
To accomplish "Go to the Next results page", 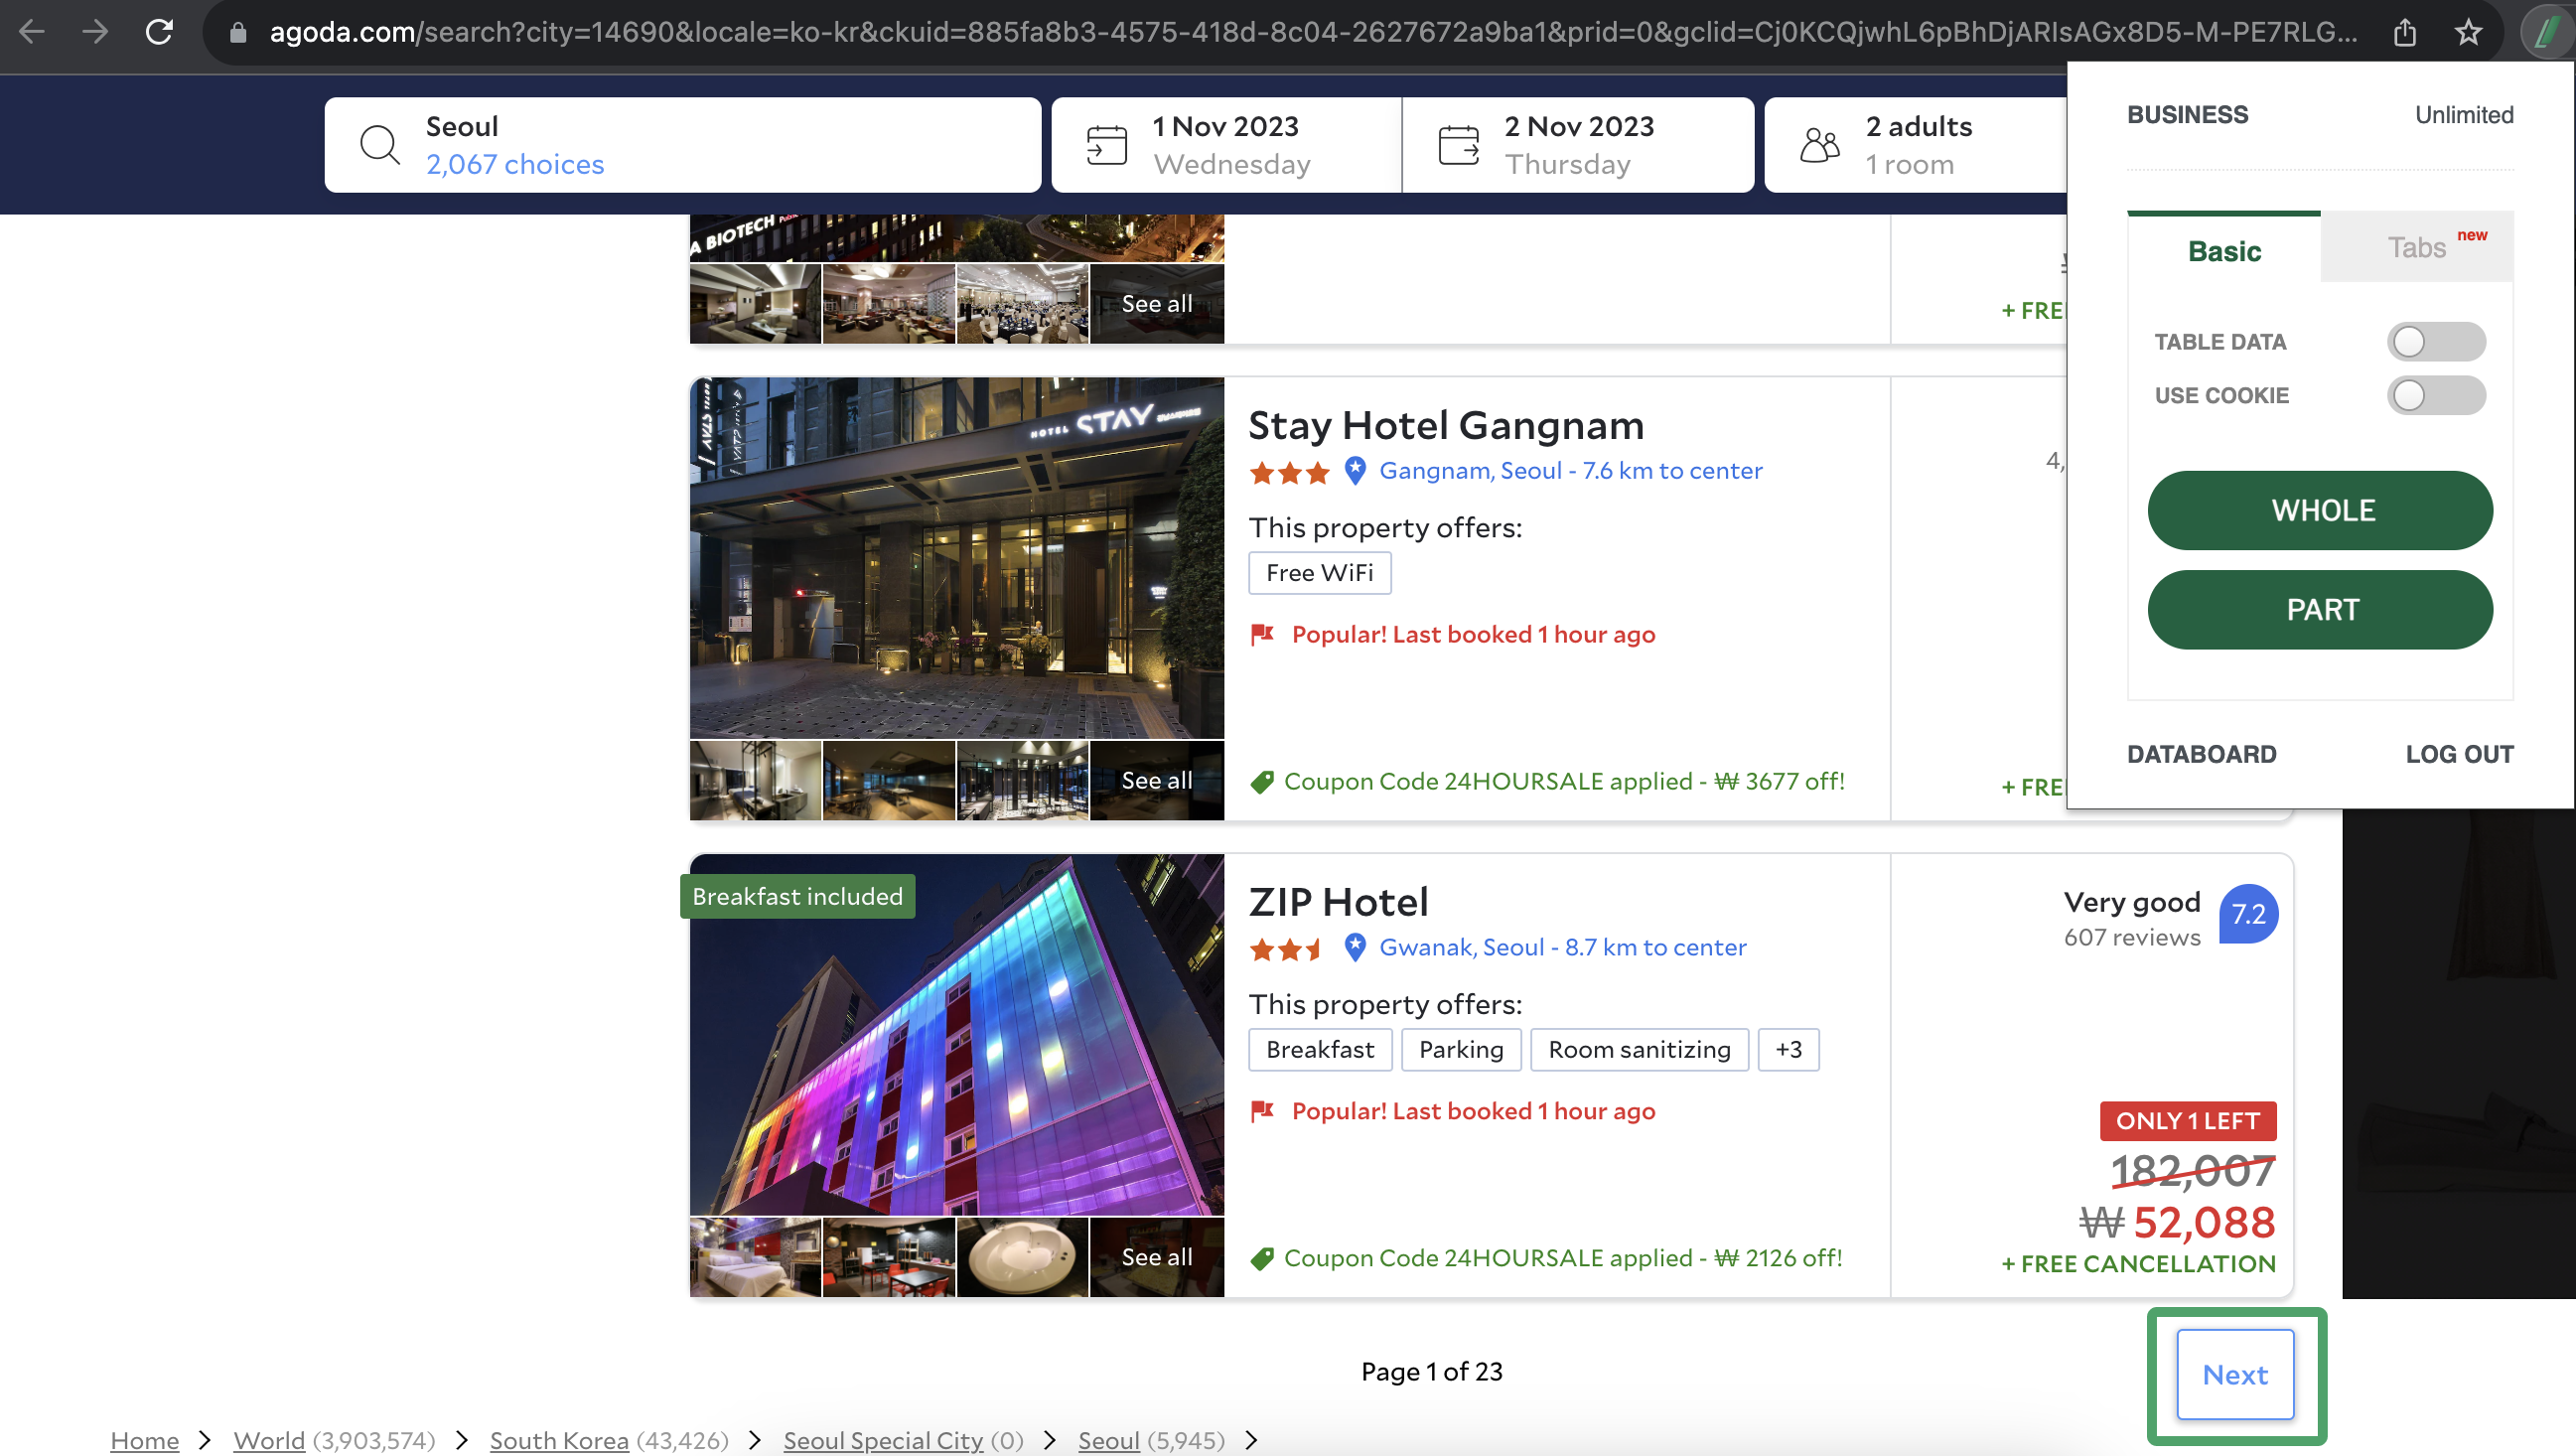I will [x=2234, y=1374].
